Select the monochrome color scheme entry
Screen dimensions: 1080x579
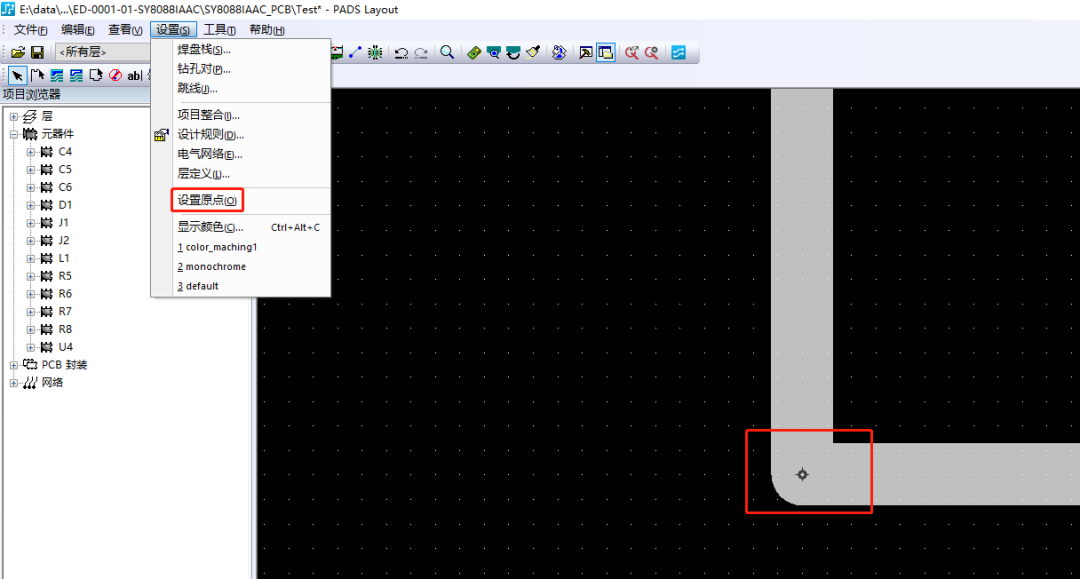[215, 267]
